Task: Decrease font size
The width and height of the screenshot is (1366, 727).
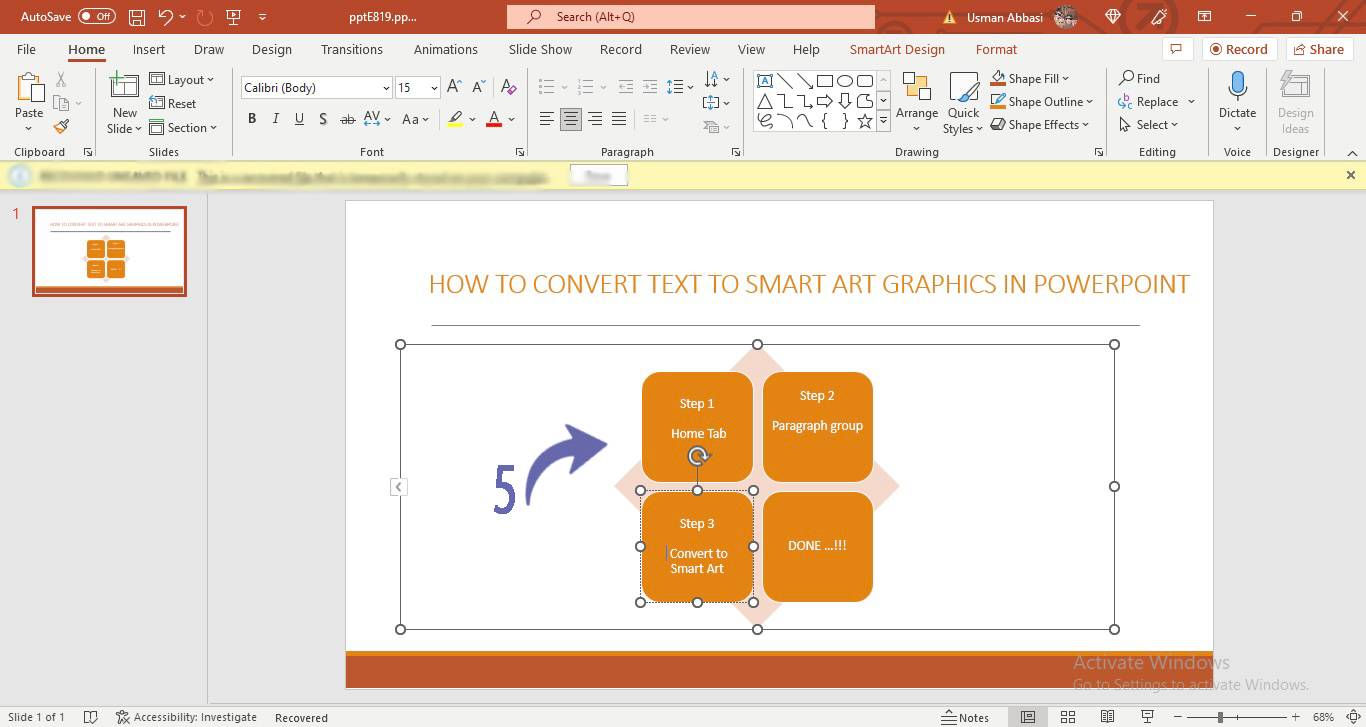Action: point(479,88)
